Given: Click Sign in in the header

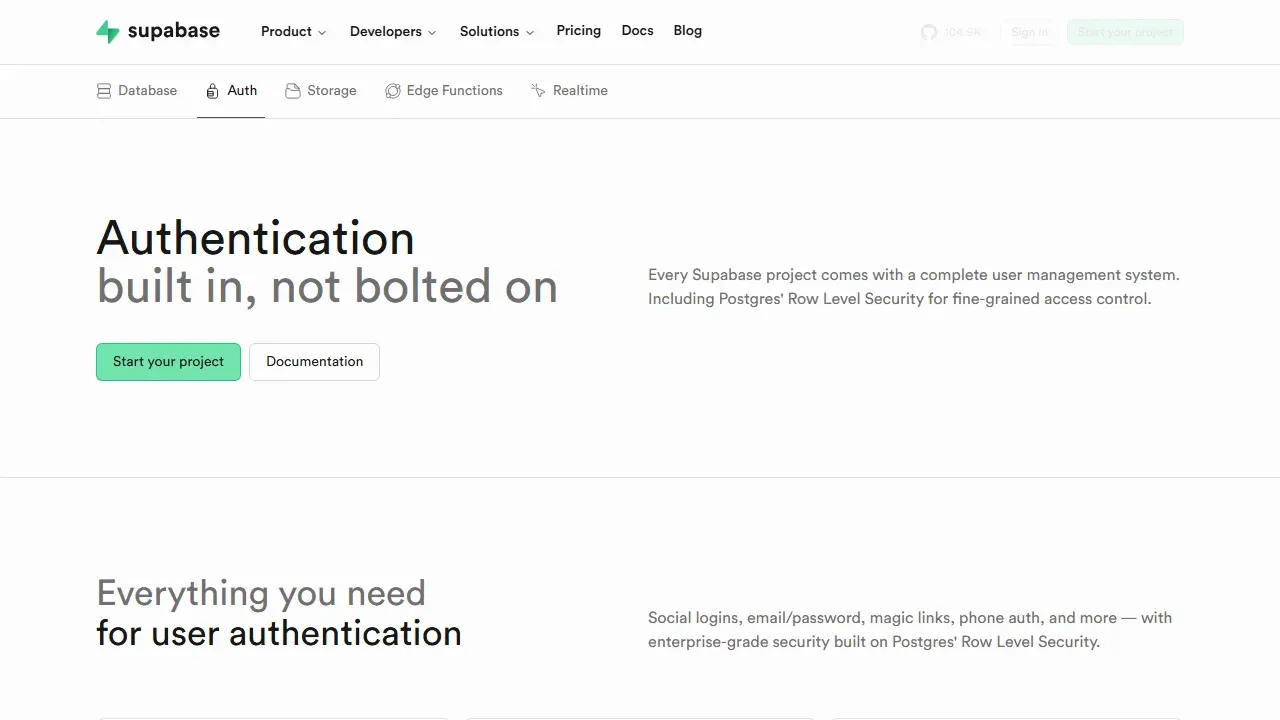Looking at the screenshot, I should pyautogui.click(x=1029, y=32).
